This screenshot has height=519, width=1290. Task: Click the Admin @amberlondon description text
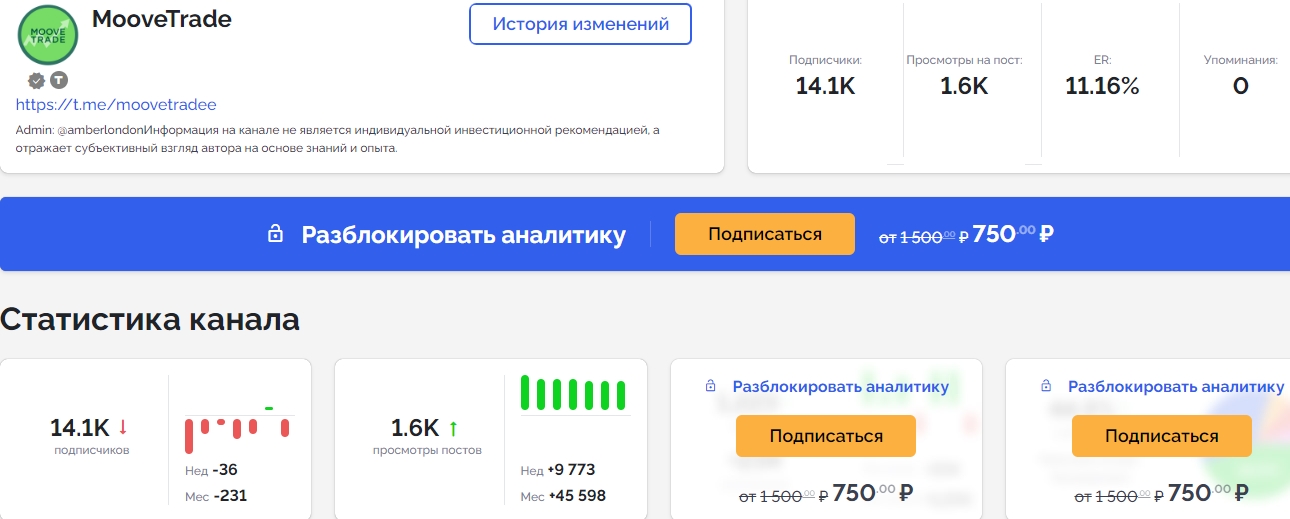tap(338, 139)
